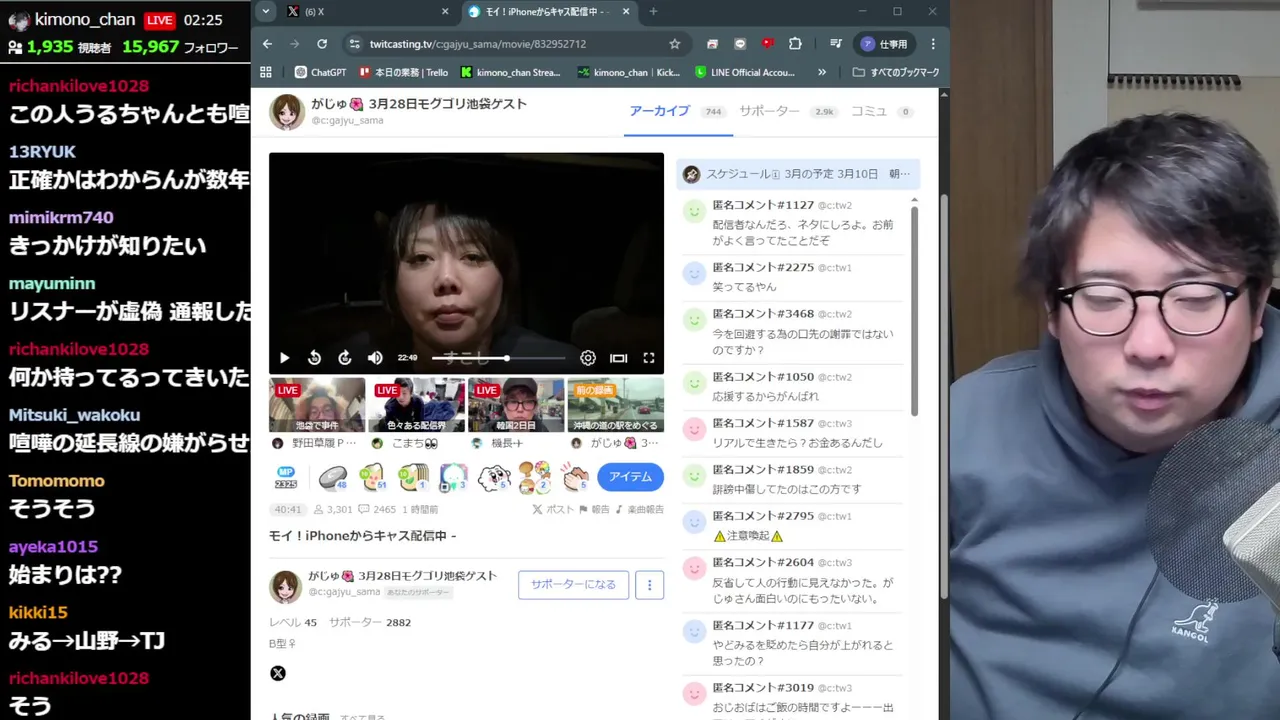Go back in browser
The height and width of the screenshot is (720, 1280).
click(267, 44)
